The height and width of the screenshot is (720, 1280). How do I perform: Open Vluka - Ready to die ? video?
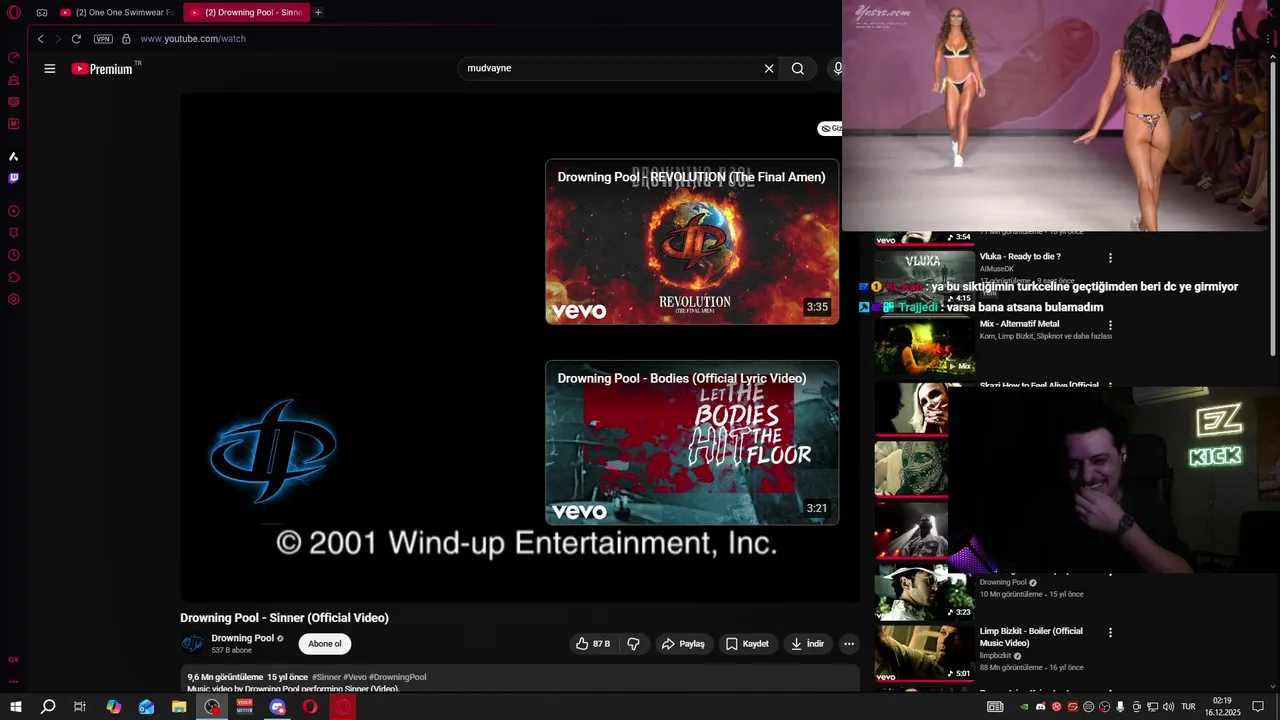click(x=1020, y=257)
